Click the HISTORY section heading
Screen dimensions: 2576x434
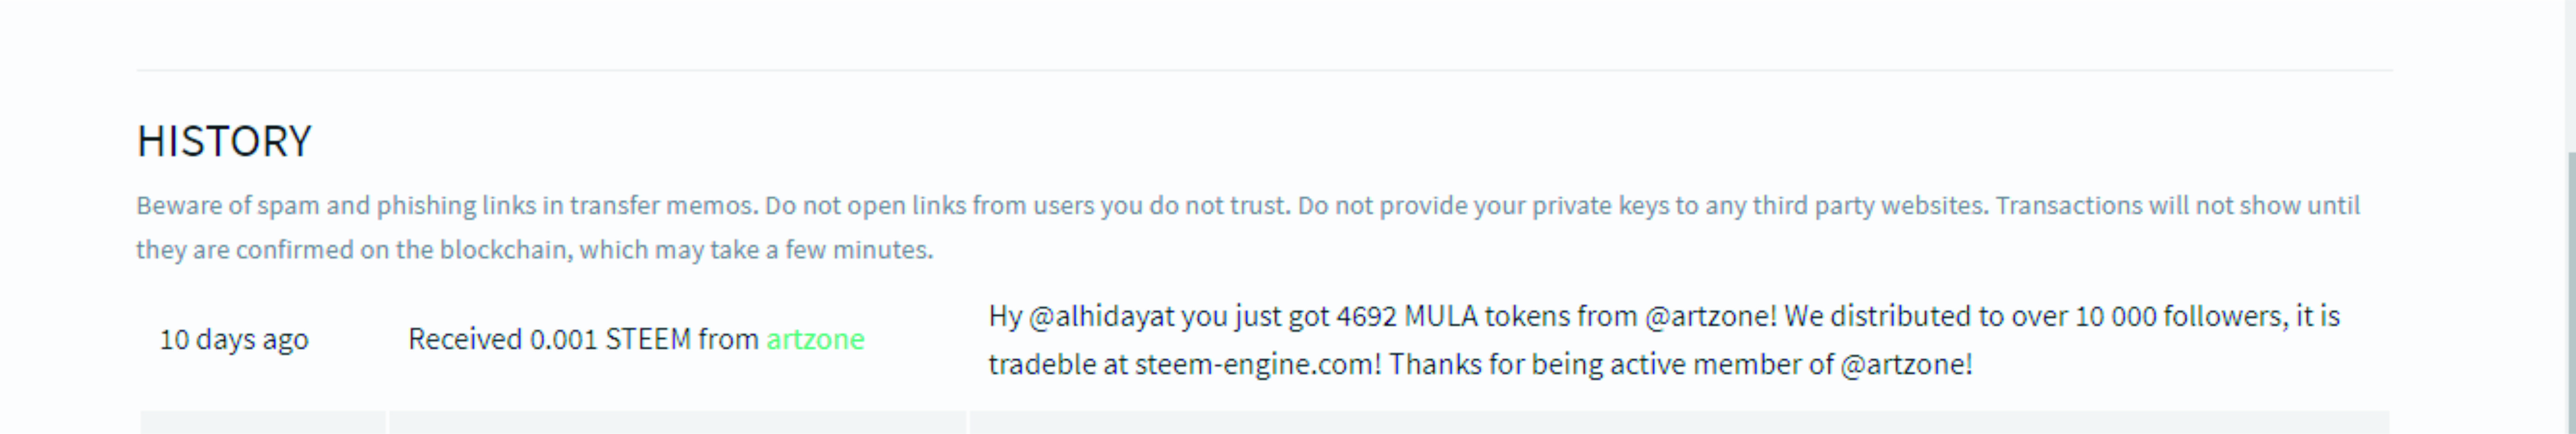(x=224, y=141)
